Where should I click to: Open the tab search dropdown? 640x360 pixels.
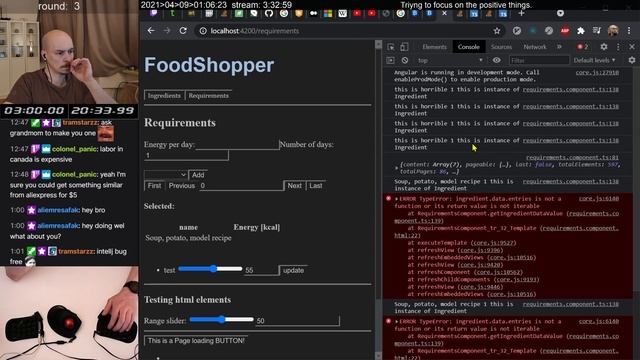click(560, 13)
